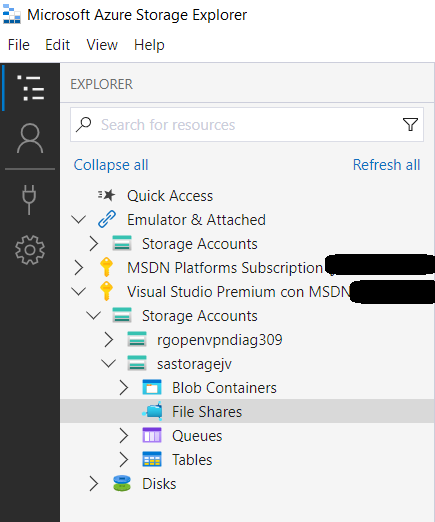Click the Collapse all link
Screen dimensions: 435x522
coord(111,165)
